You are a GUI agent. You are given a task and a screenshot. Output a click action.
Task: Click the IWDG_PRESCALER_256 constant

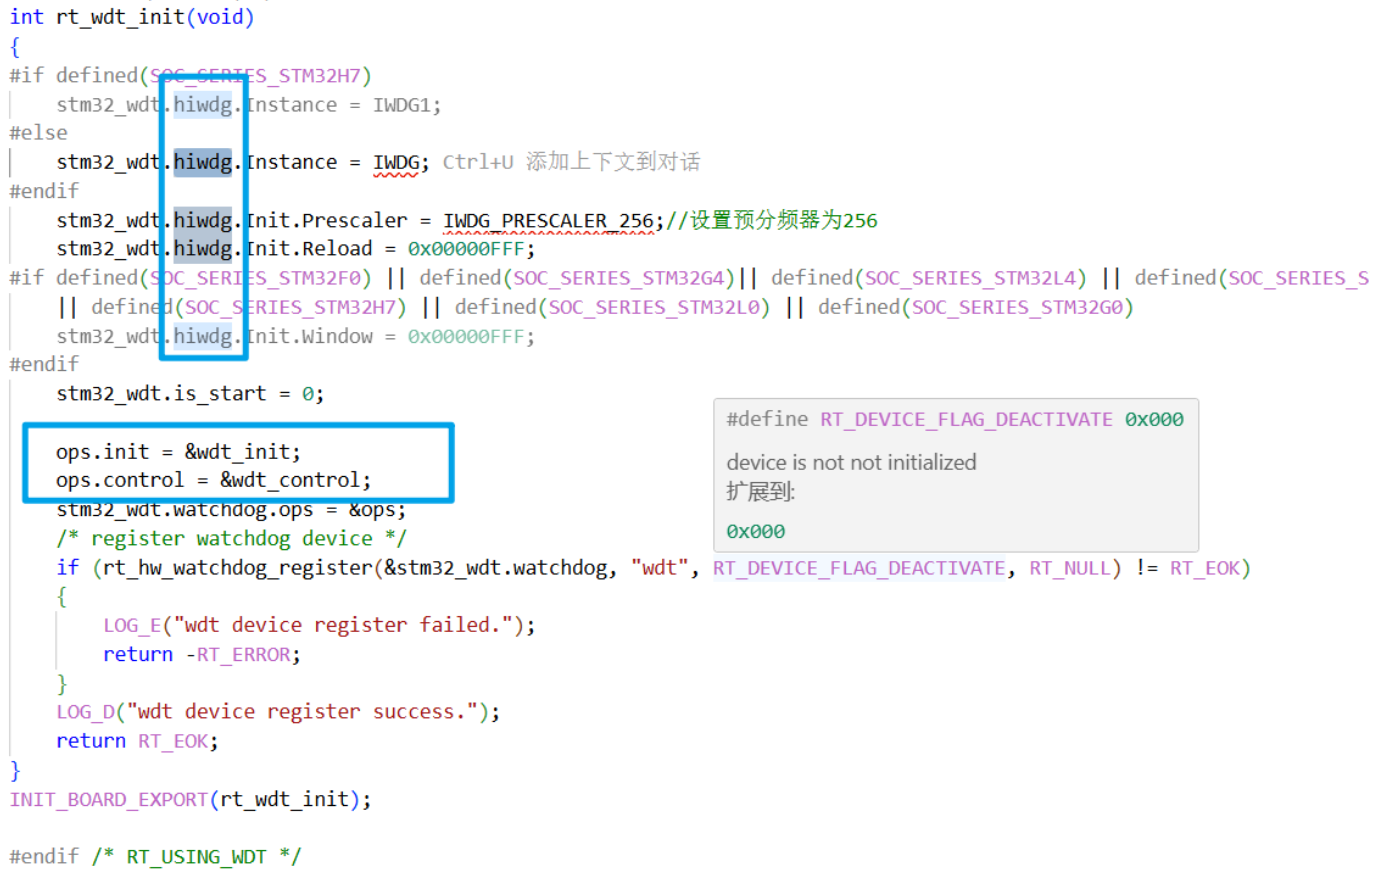click(548, 221)
